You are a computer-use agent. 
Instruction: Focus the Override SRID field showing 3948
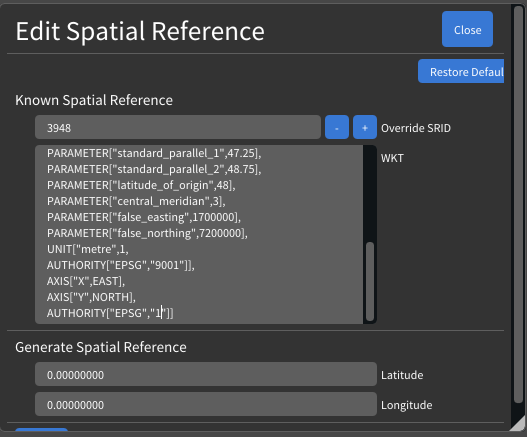coord(178,127)
